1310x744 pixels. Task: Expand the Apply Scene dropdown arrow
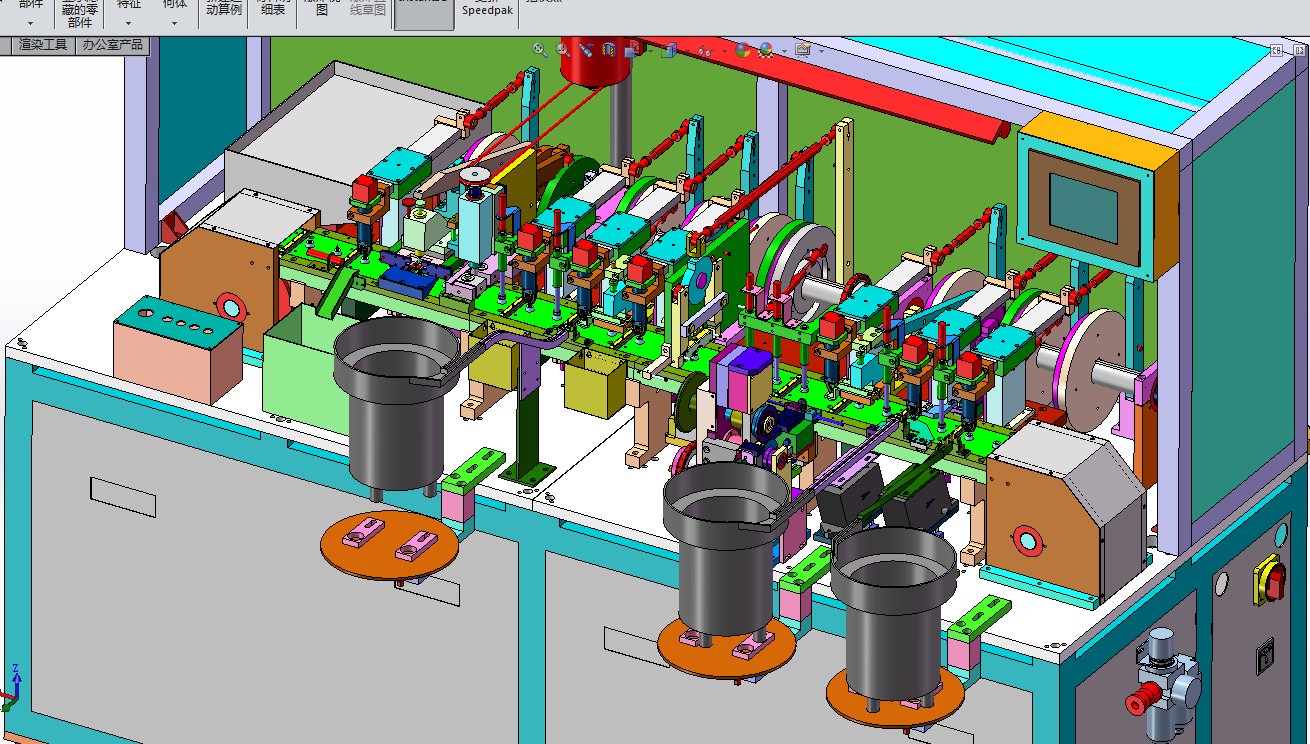click(784, 51)
